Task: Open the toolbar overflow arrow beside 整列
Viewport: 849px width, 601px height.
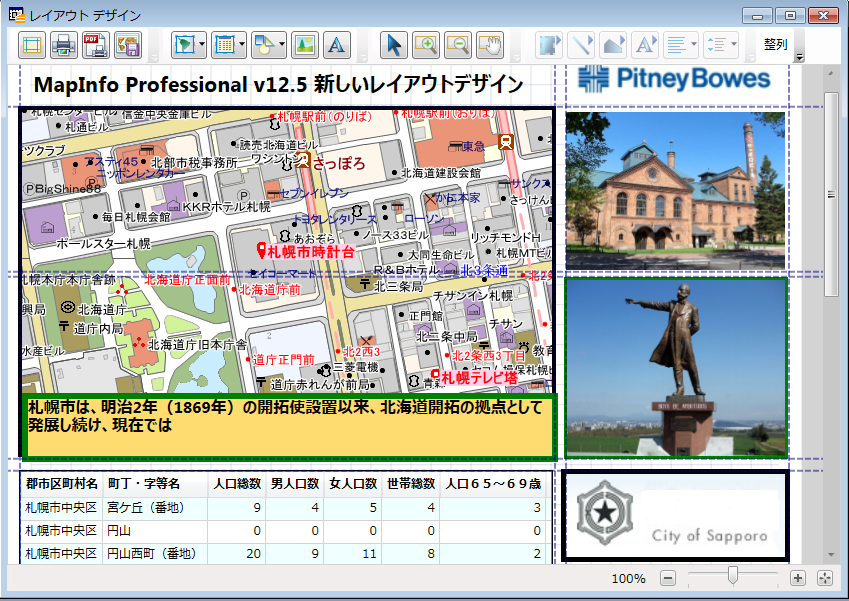Action: (799, 57)
